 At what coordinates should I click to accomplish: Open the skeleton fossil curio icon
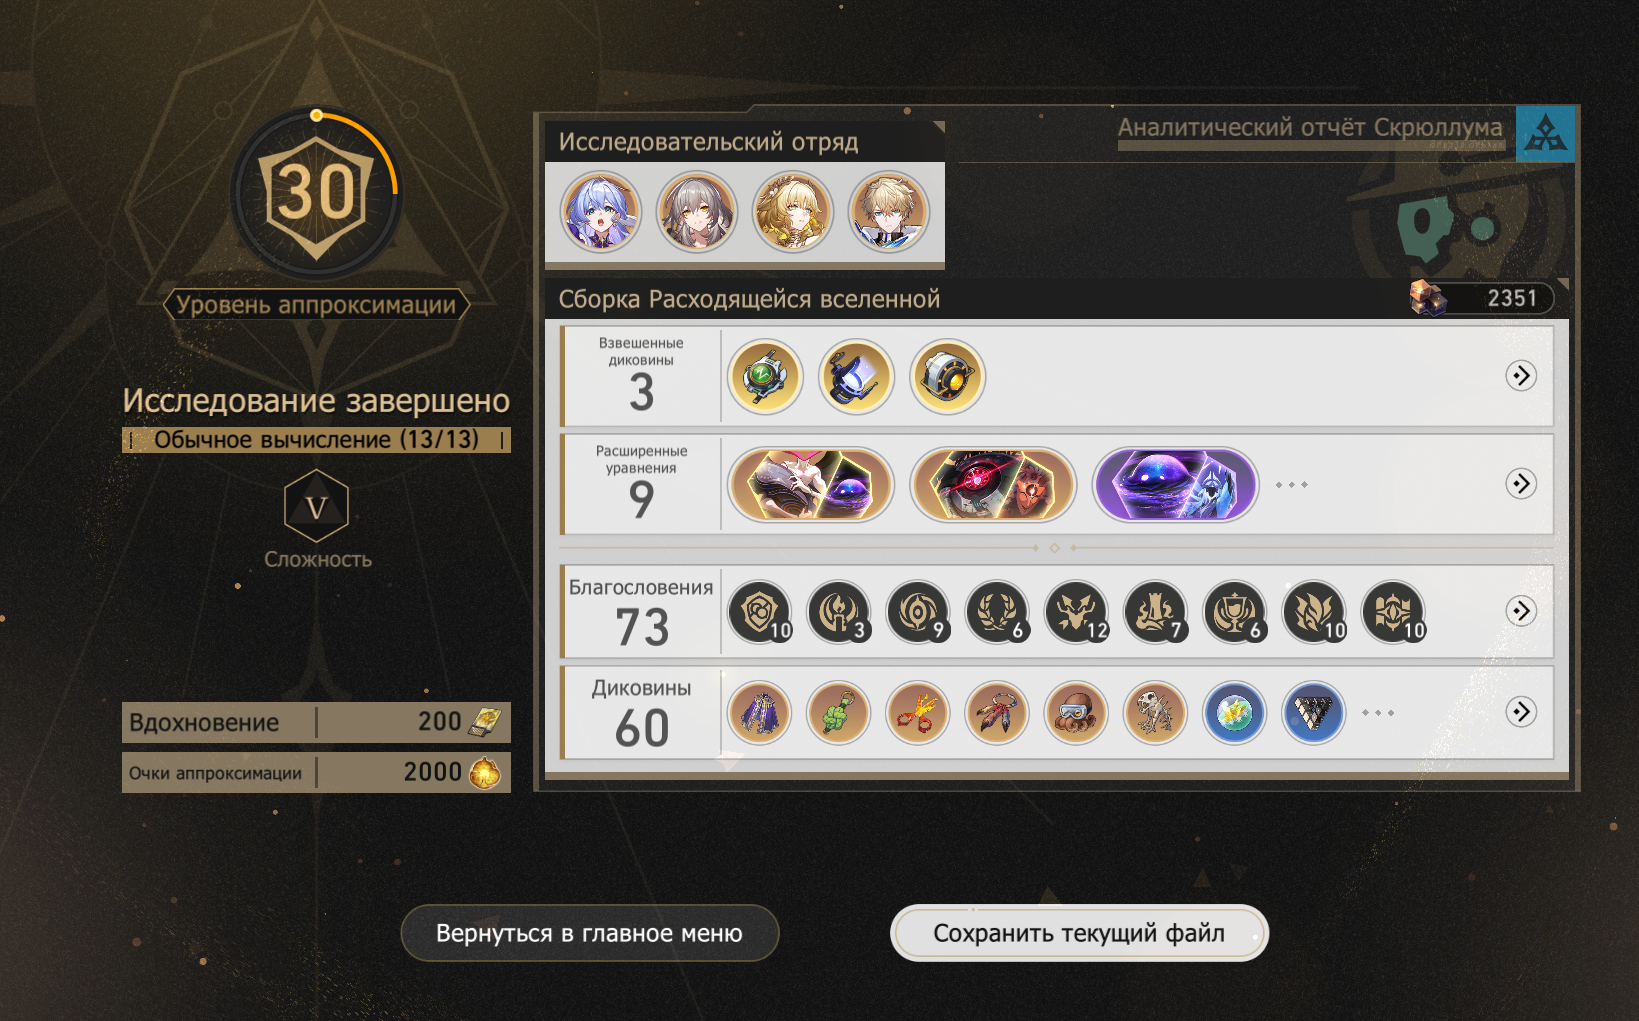1155,713
